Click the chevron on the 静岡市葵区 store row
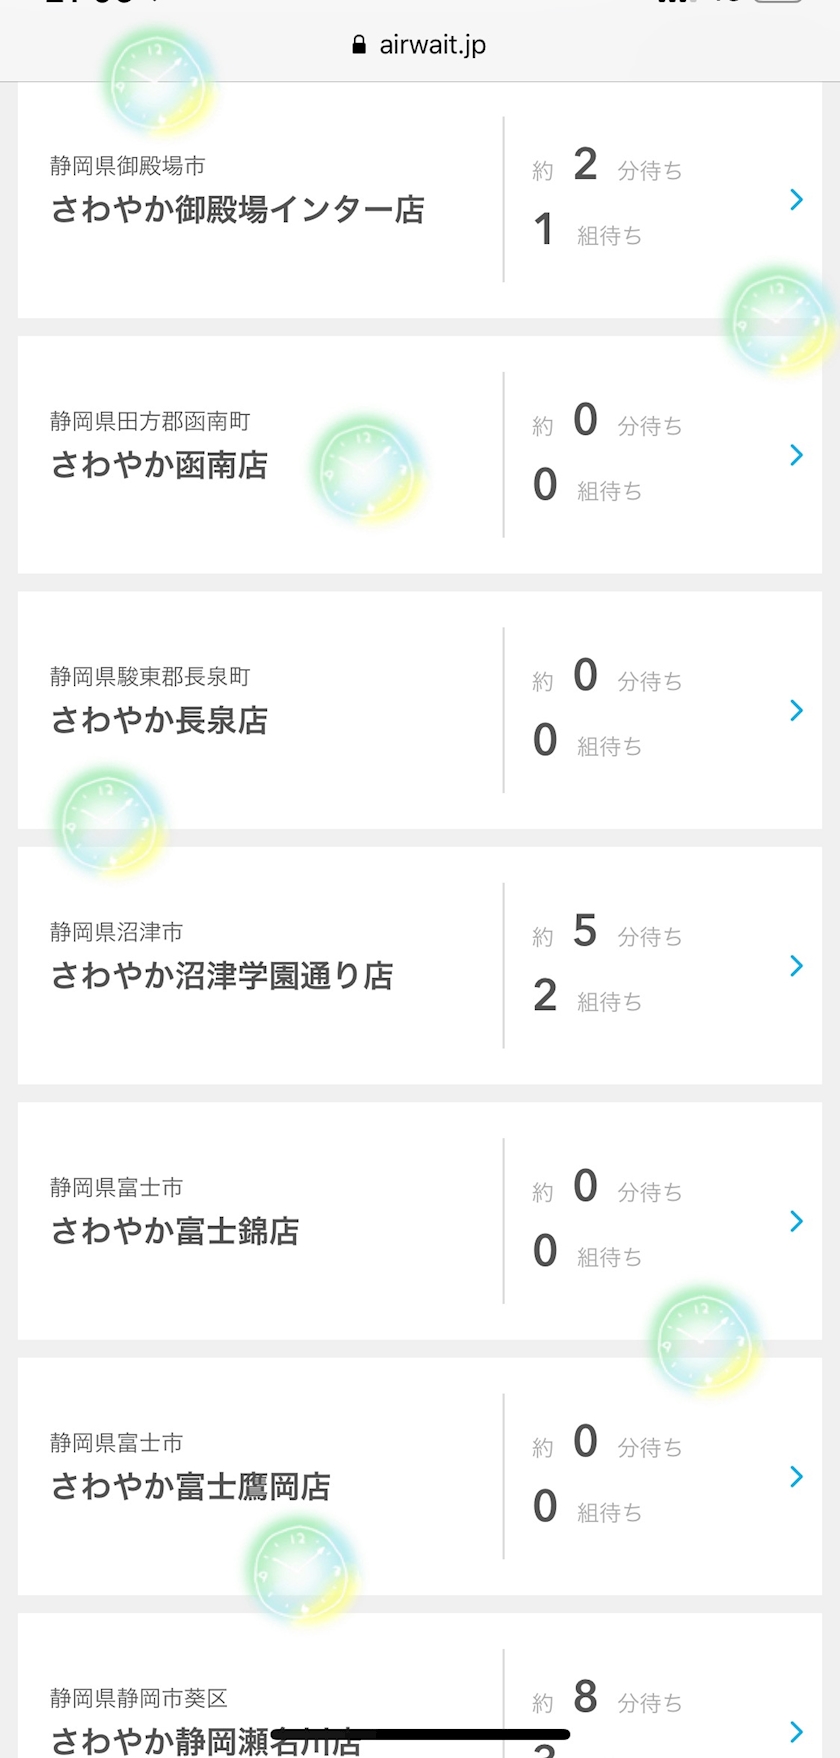 [x=796, y=1731]
